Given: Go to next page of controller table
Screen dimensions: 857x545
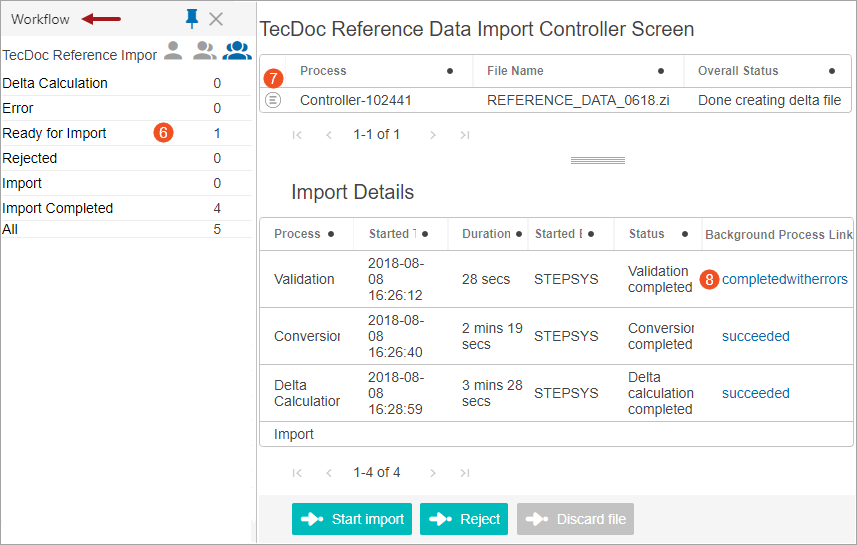Looking at the screenshot, I should tap(433, 135).
